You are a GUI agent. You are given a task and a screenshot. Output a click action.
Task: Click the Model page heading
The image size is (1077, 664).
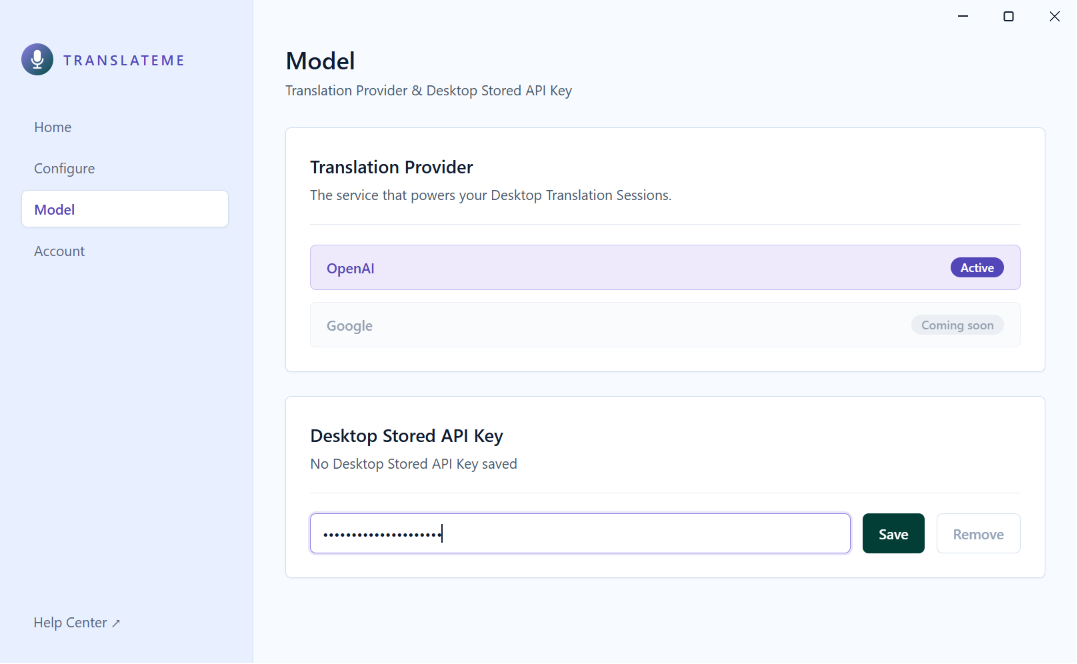click(x=320, y=60)
